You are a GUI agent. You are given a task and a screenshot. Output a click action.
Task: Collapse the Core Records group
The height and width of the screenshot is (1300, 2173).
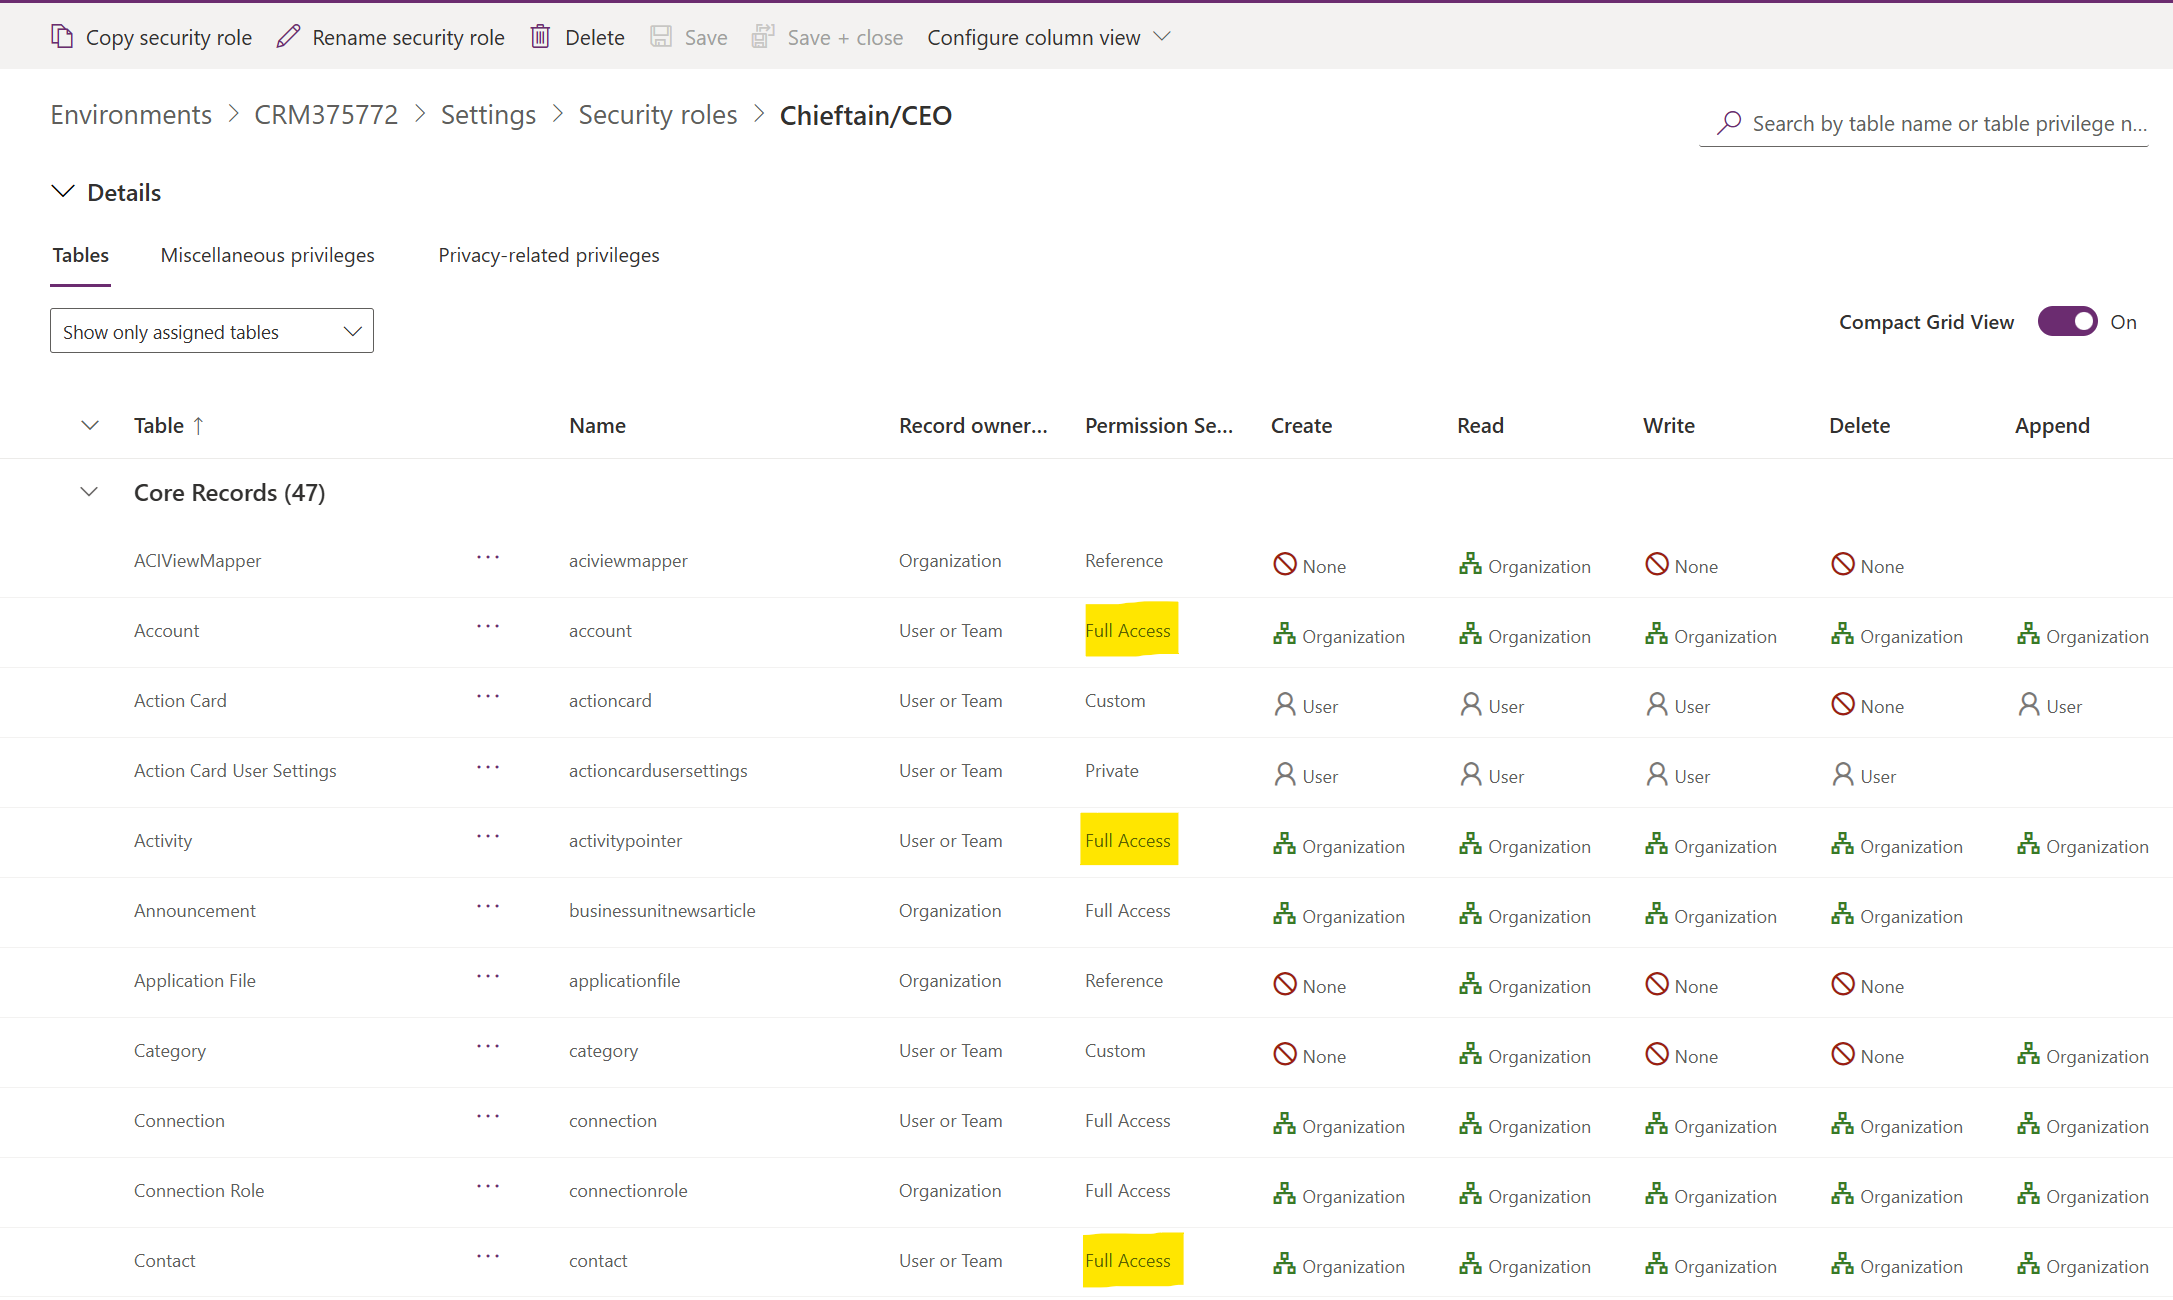coord(89,492)
